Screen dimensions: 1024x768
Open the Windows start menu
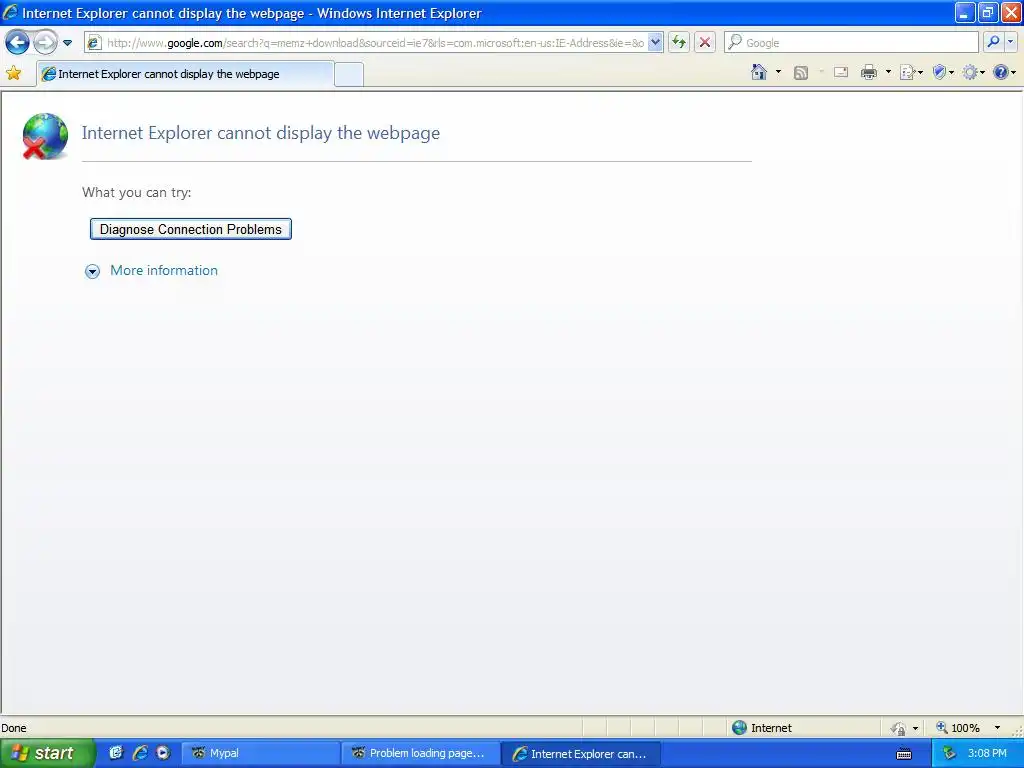pos(46,753)
